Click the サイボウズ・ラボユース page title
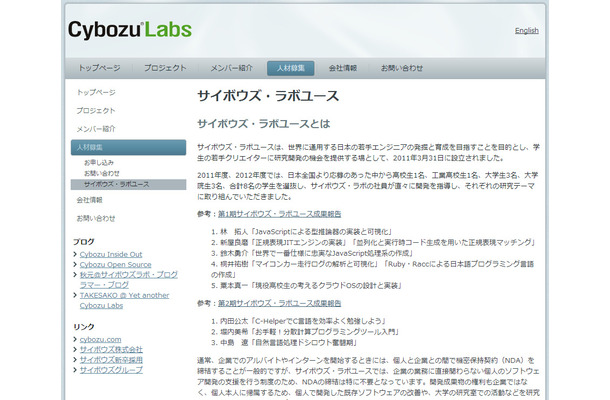The image size is (610, 400). [268, 96]
